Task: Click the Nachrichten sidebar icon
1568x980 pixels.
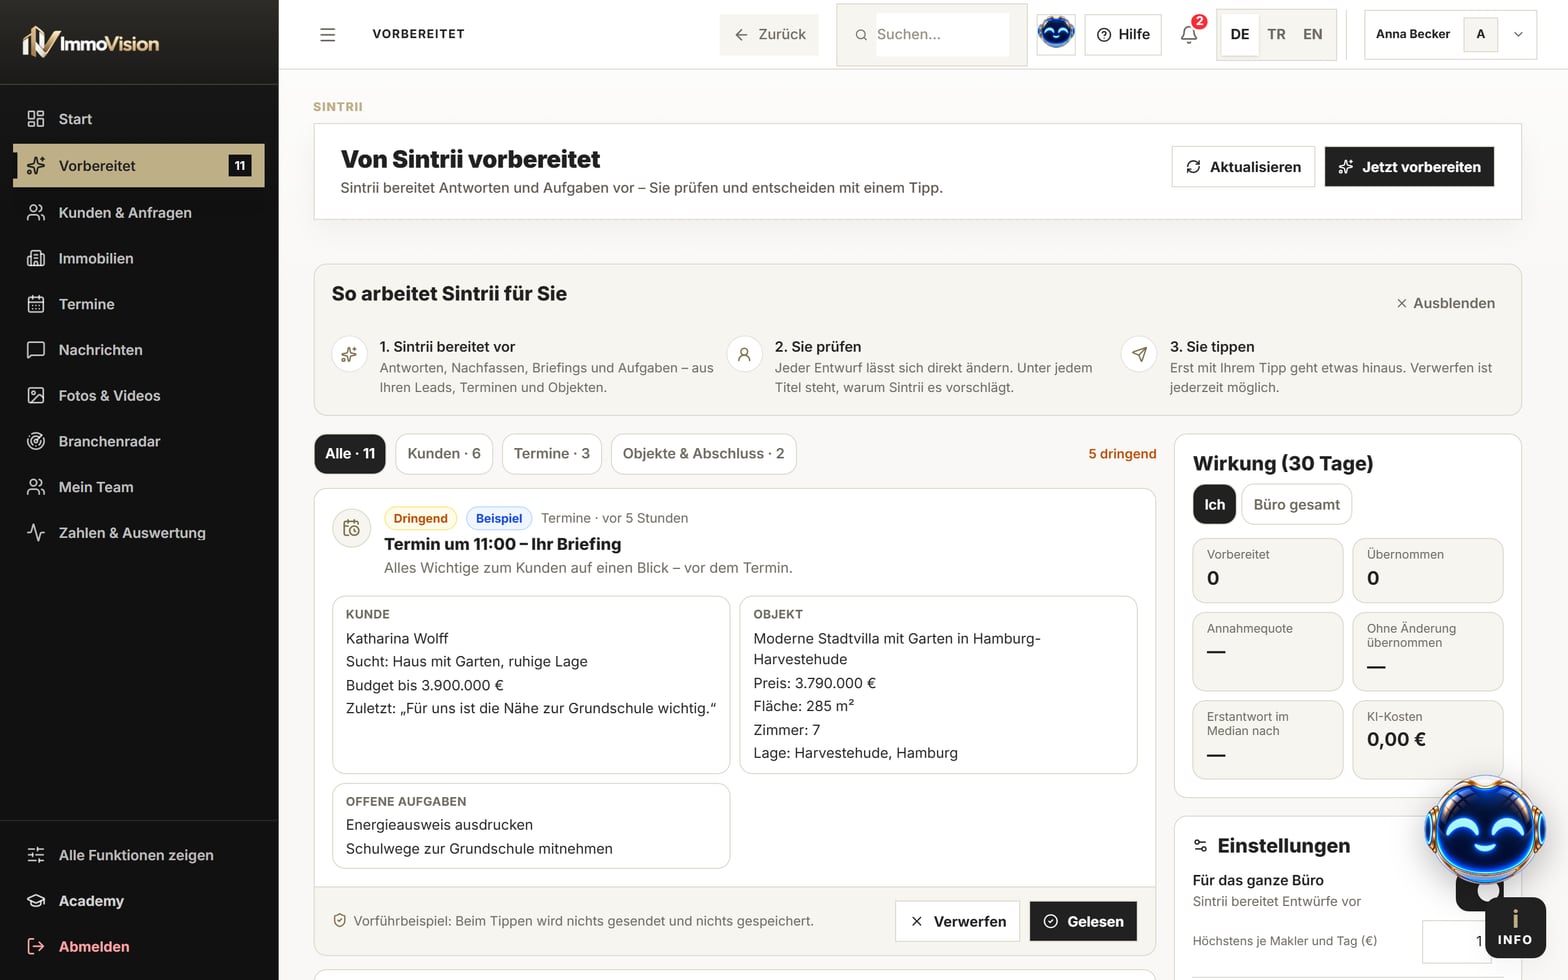Action: click(36, 350)
